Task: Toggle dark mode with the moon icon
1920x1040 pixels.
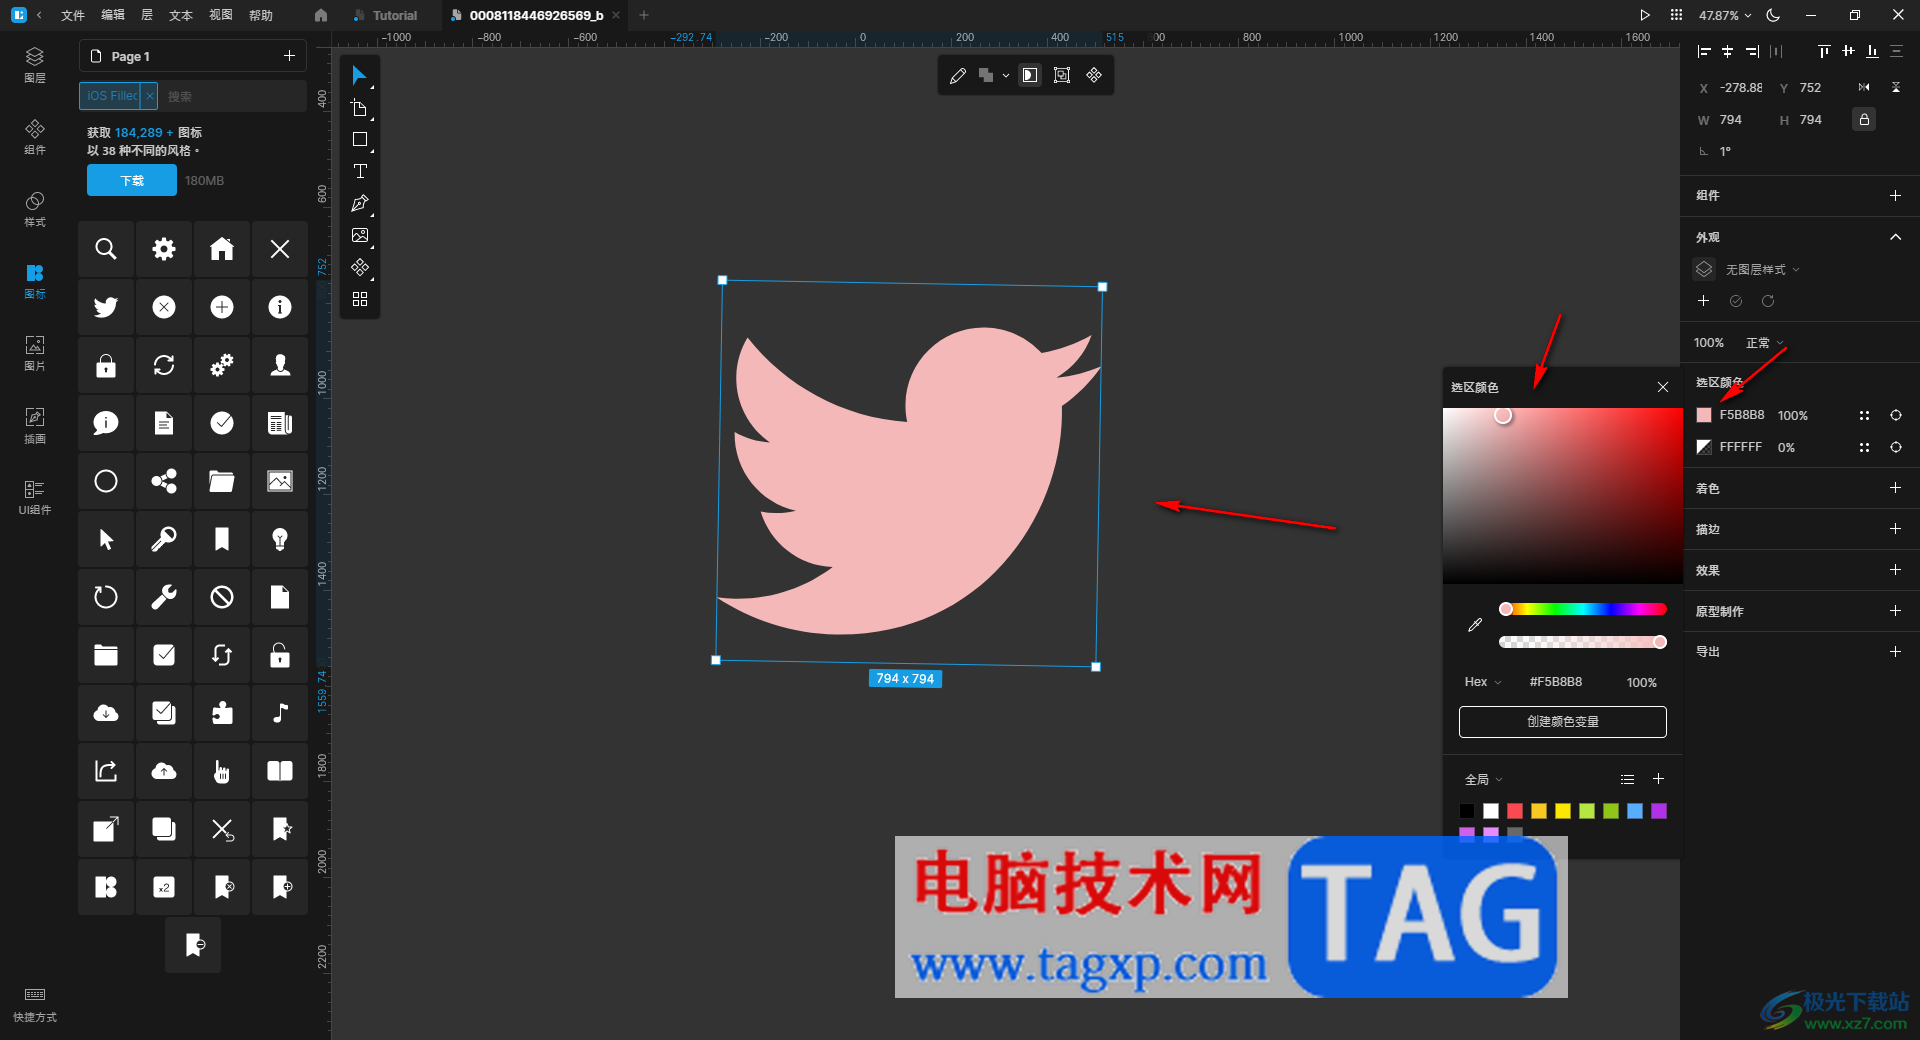Action: pyautogui.click(x=1773, y=15)
